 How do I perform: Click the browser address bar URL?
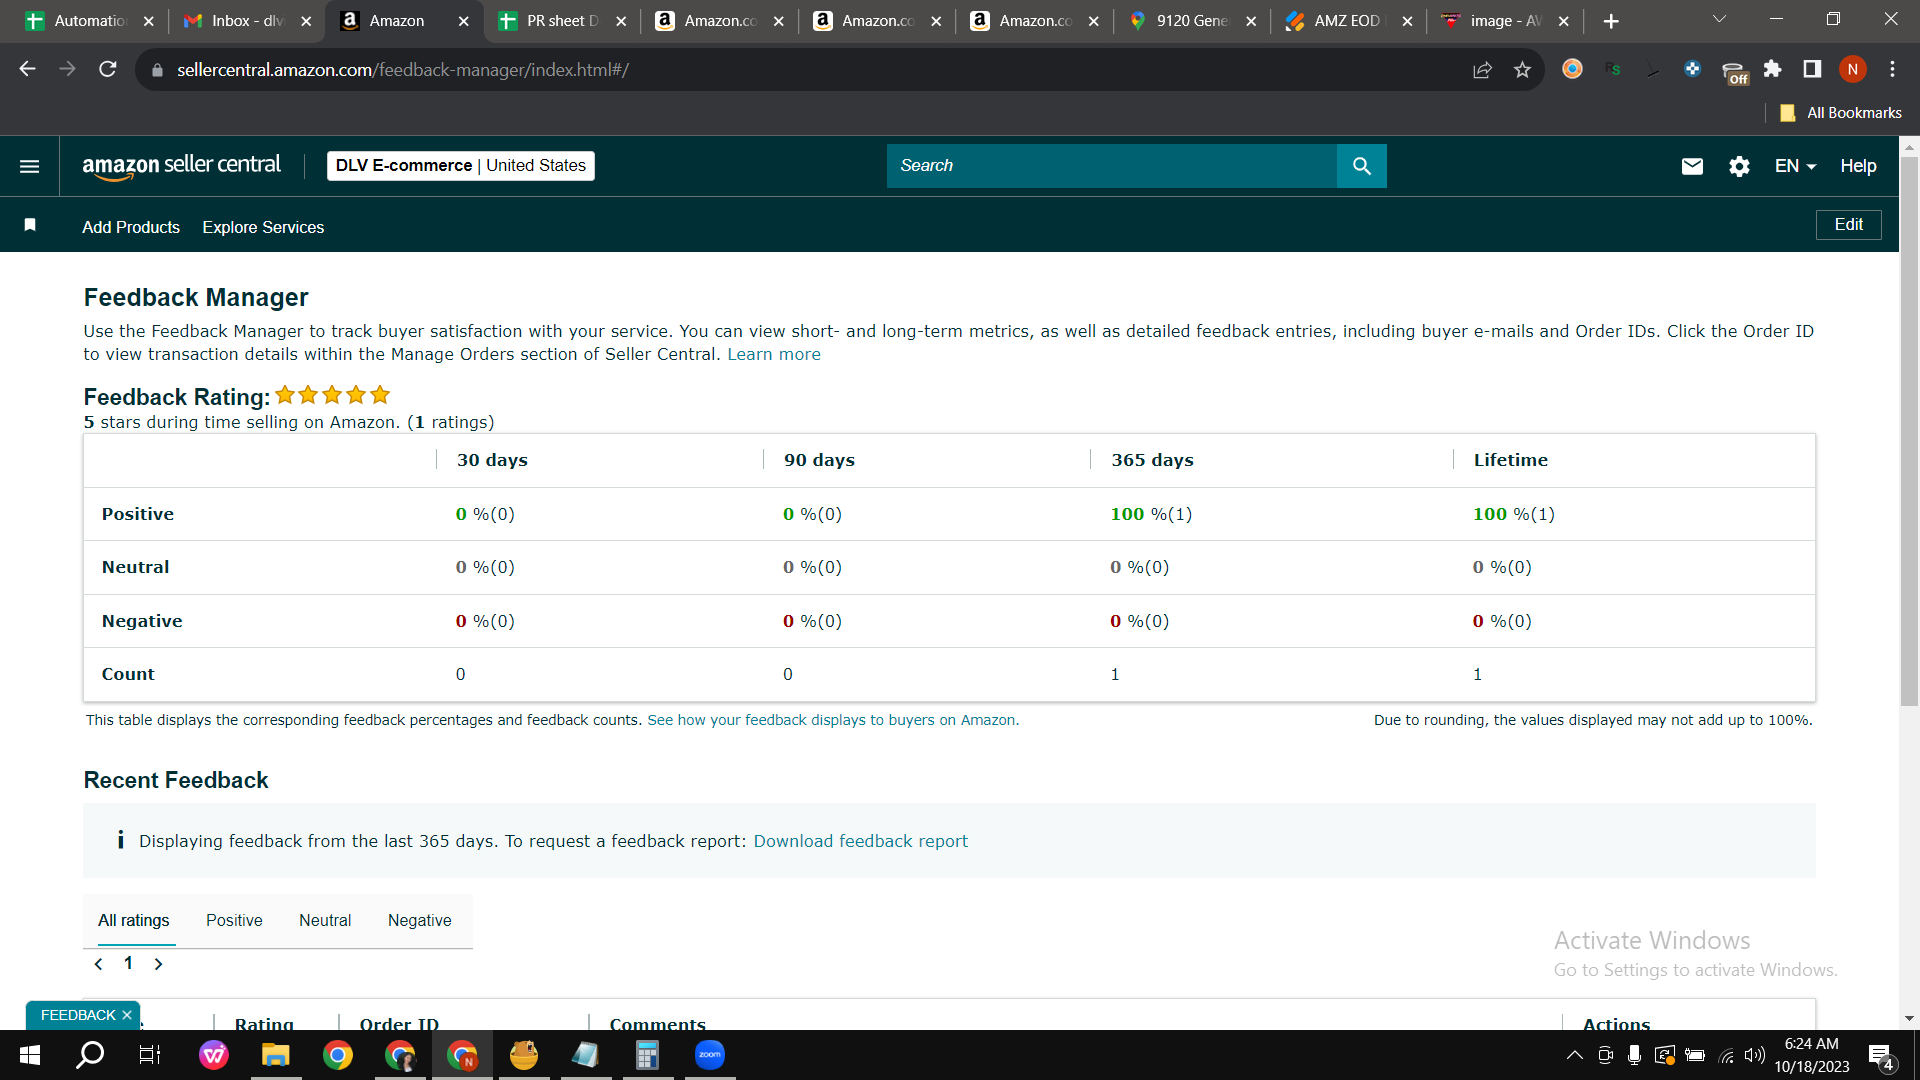403,70
